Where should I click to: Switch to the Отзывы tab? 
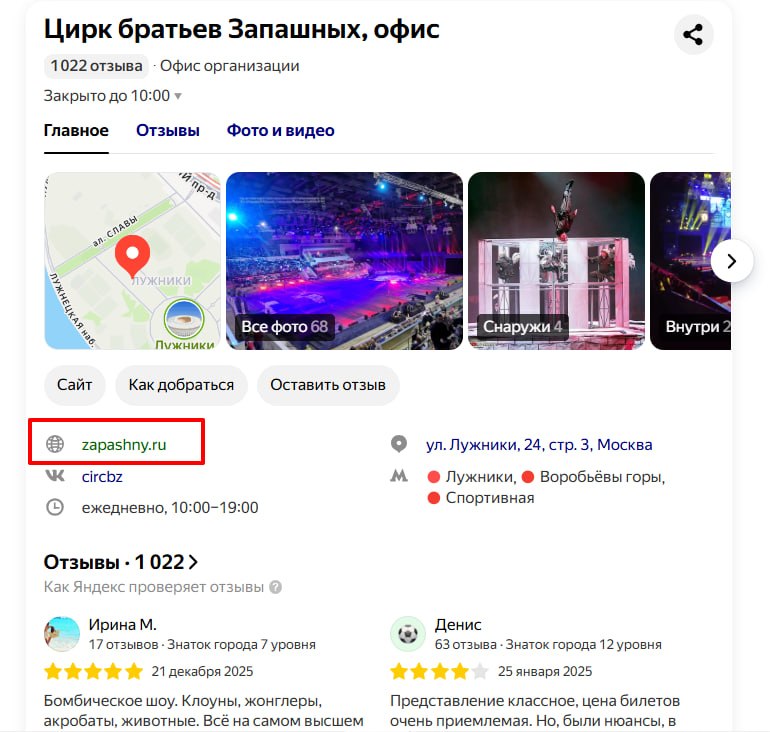click(x=168, y=130)
